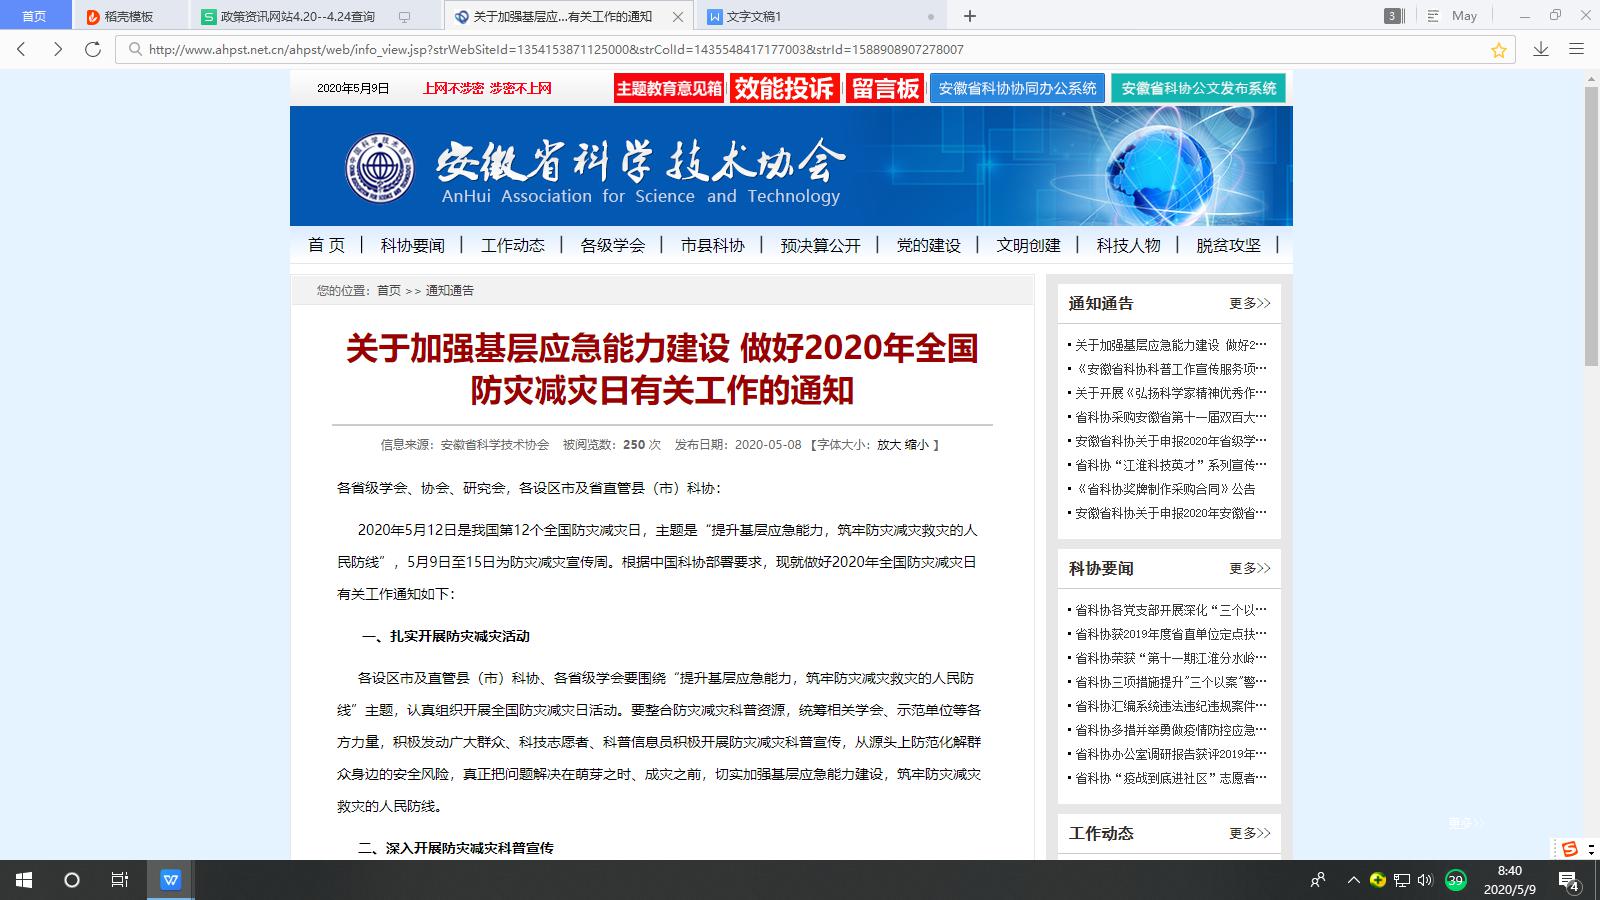The width and height of the screenshot is (1600, 900).
Task: Click the page vertical scrollbar thumb
Action: pos(1591,225)
